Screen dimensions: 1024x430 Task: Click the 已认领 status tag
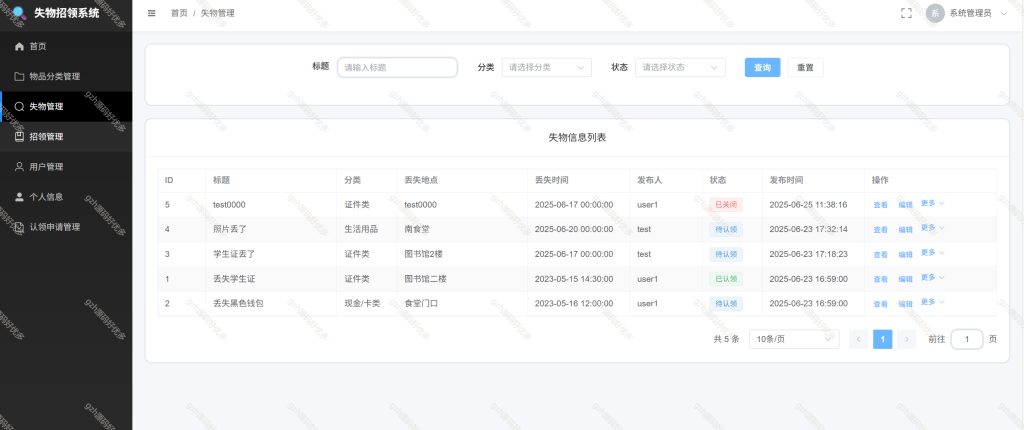click(x=726, y=279)
